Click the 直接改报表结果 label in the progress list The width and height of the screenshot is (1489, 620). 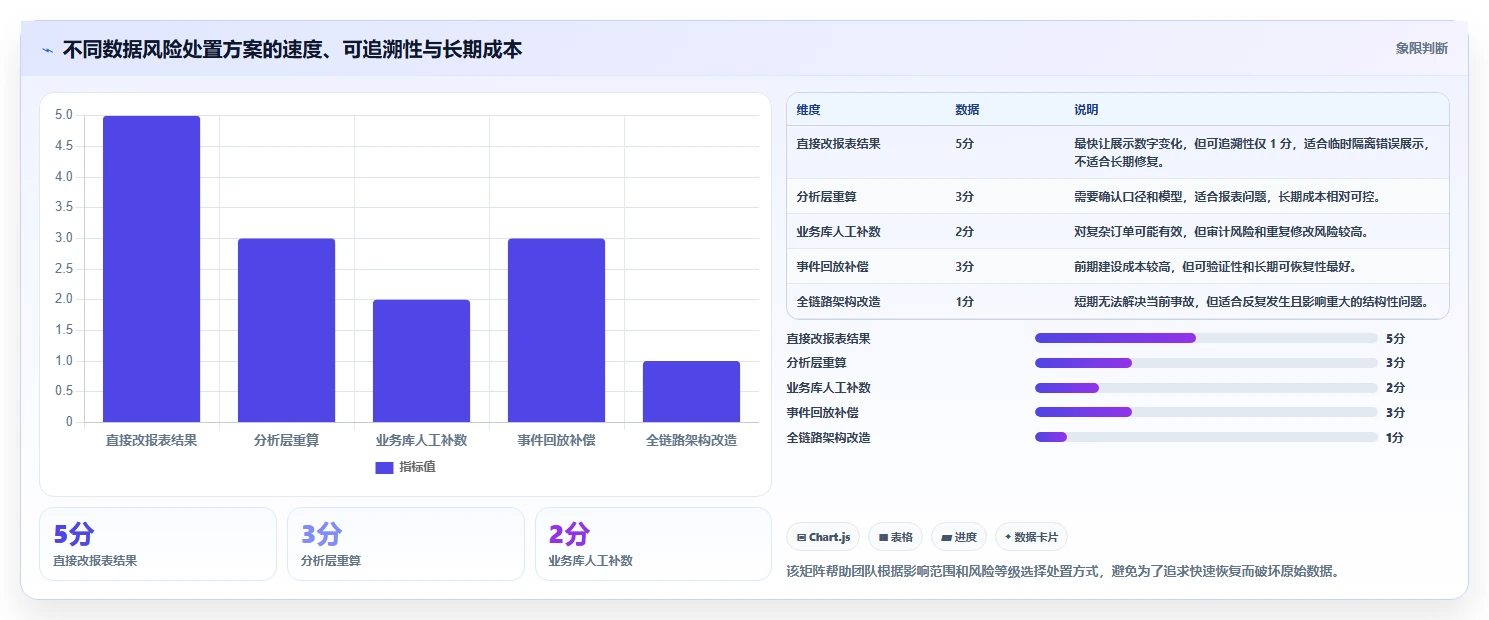[x=829, y=339]
